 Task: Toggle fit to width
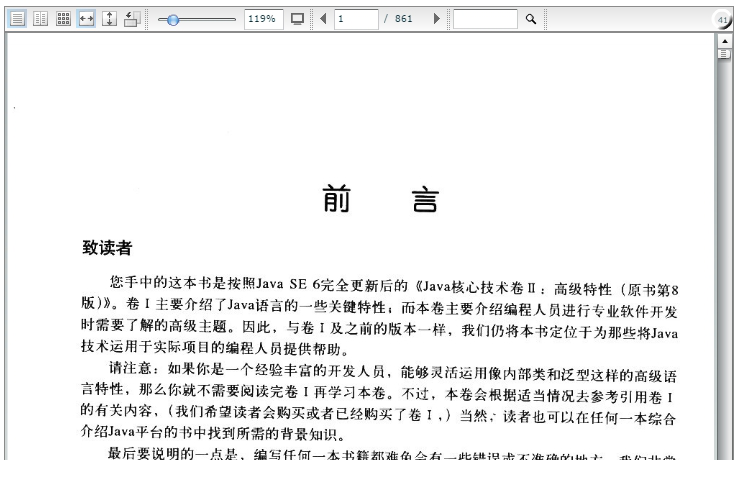pyautogui.click(x=86, y=19)
